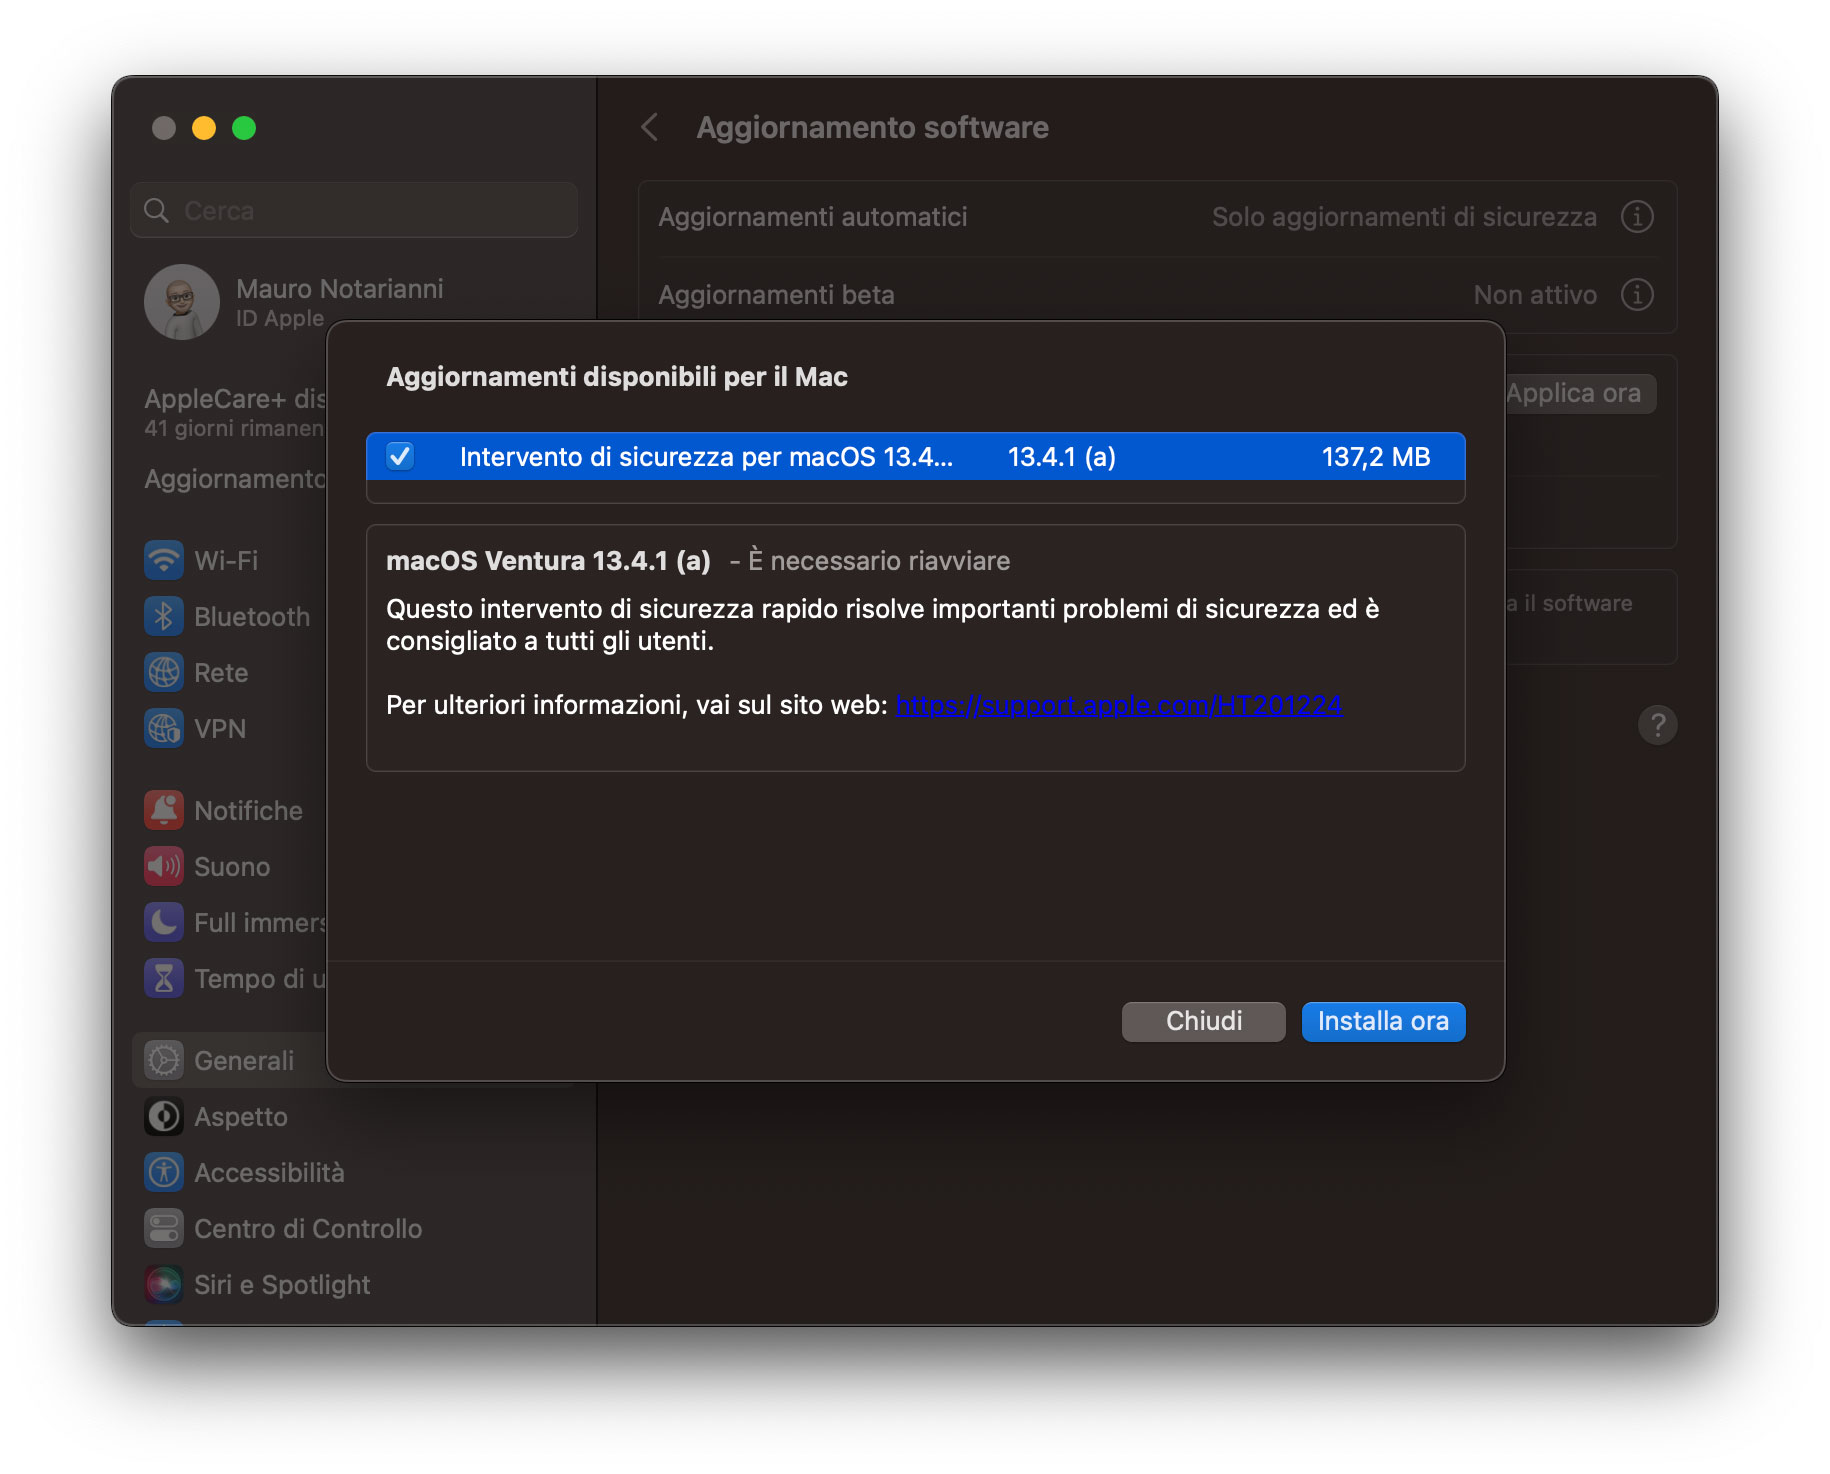Open Centro di Controllo settings
This screenshot has height=1474, width=1830.
point(164,1228)
